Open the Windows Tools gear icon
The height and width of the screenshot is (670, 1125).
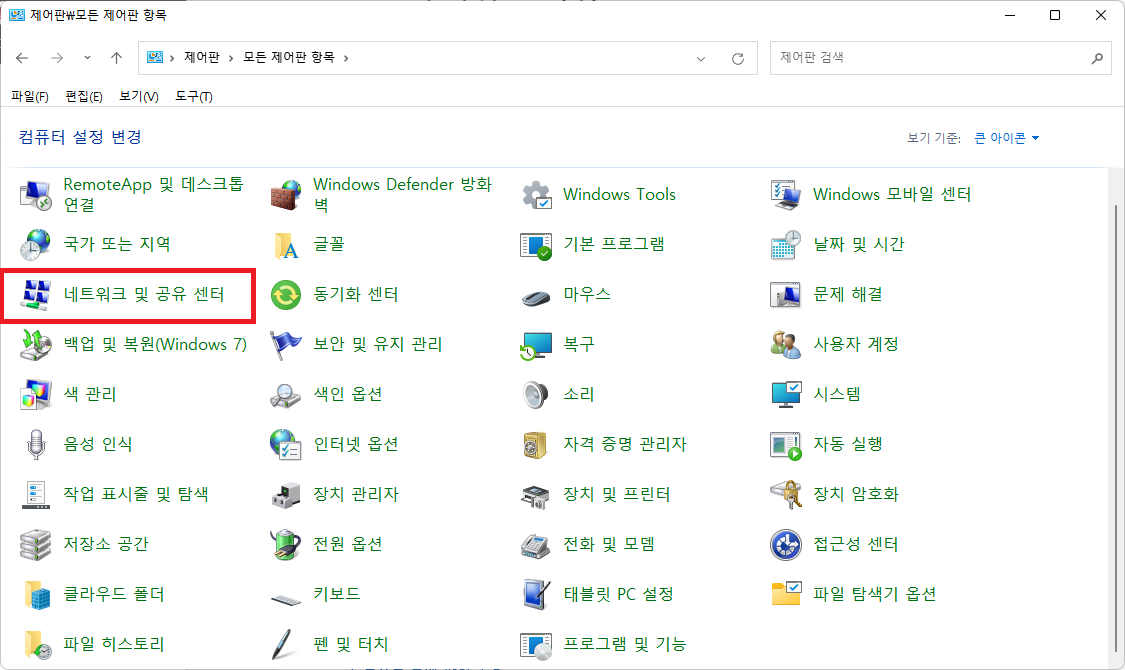click(536, 194)
